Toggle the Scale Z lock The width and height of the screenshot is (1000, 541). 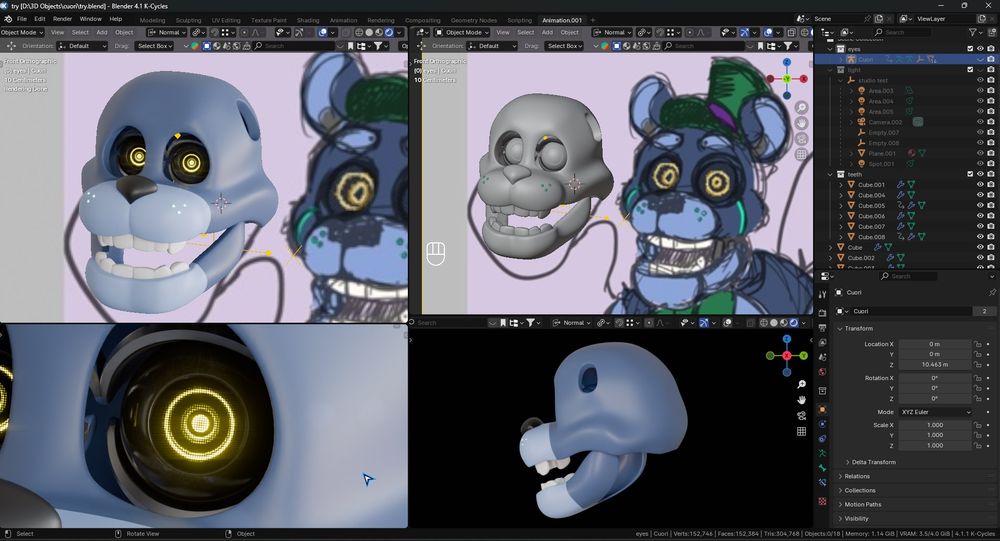tap(977, 445)
